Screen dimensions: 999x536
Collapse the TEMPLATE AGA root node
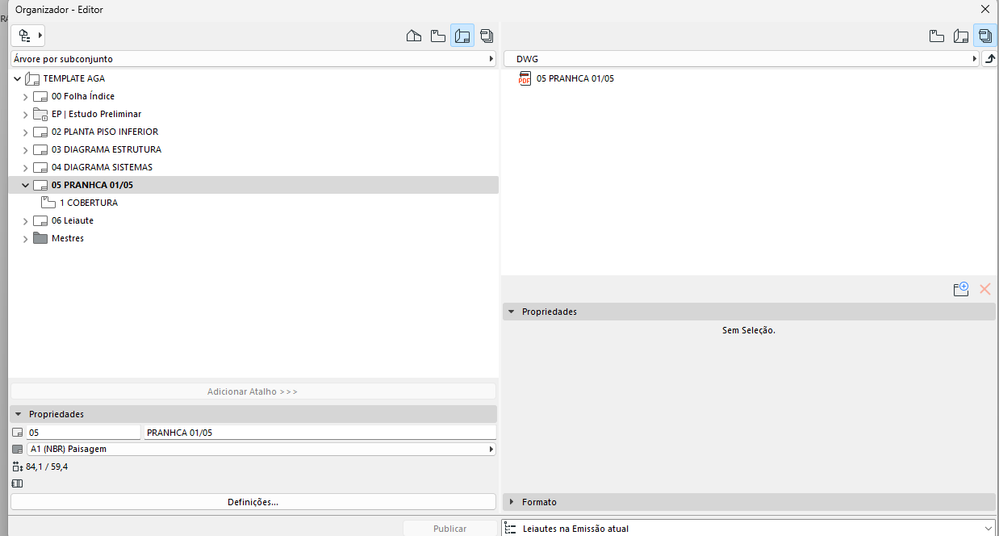click(17, 79)
